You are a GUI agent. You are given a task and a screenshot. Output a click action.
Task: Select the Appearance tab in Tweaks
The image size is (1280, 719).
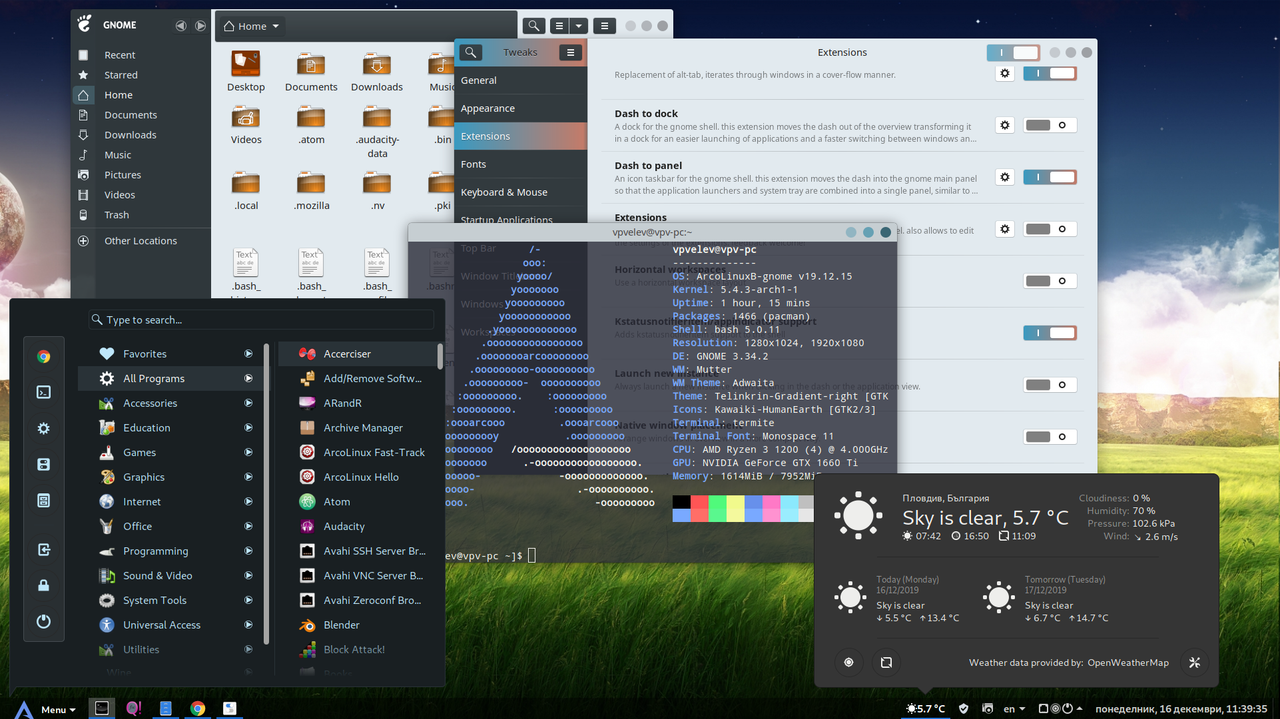520,108
